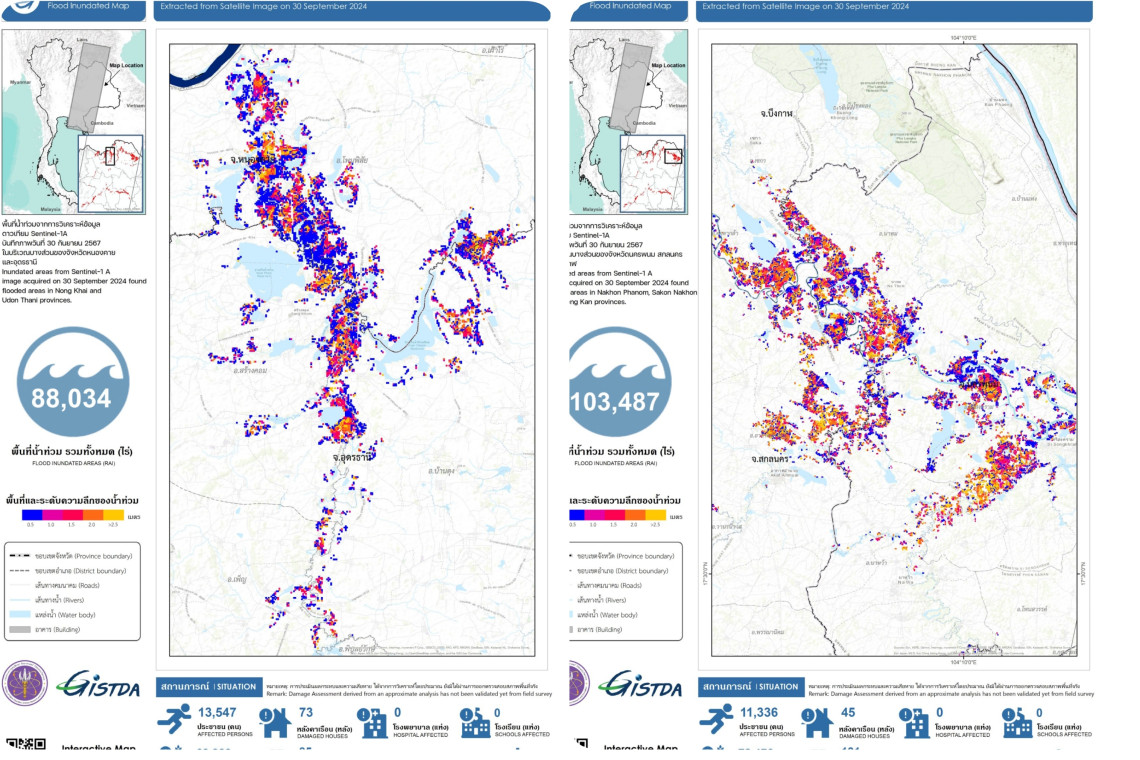Screen dimensions: 1140x760
Task: Click the GISTDA logo below the 103,487 legend
Action: point(640,685)
